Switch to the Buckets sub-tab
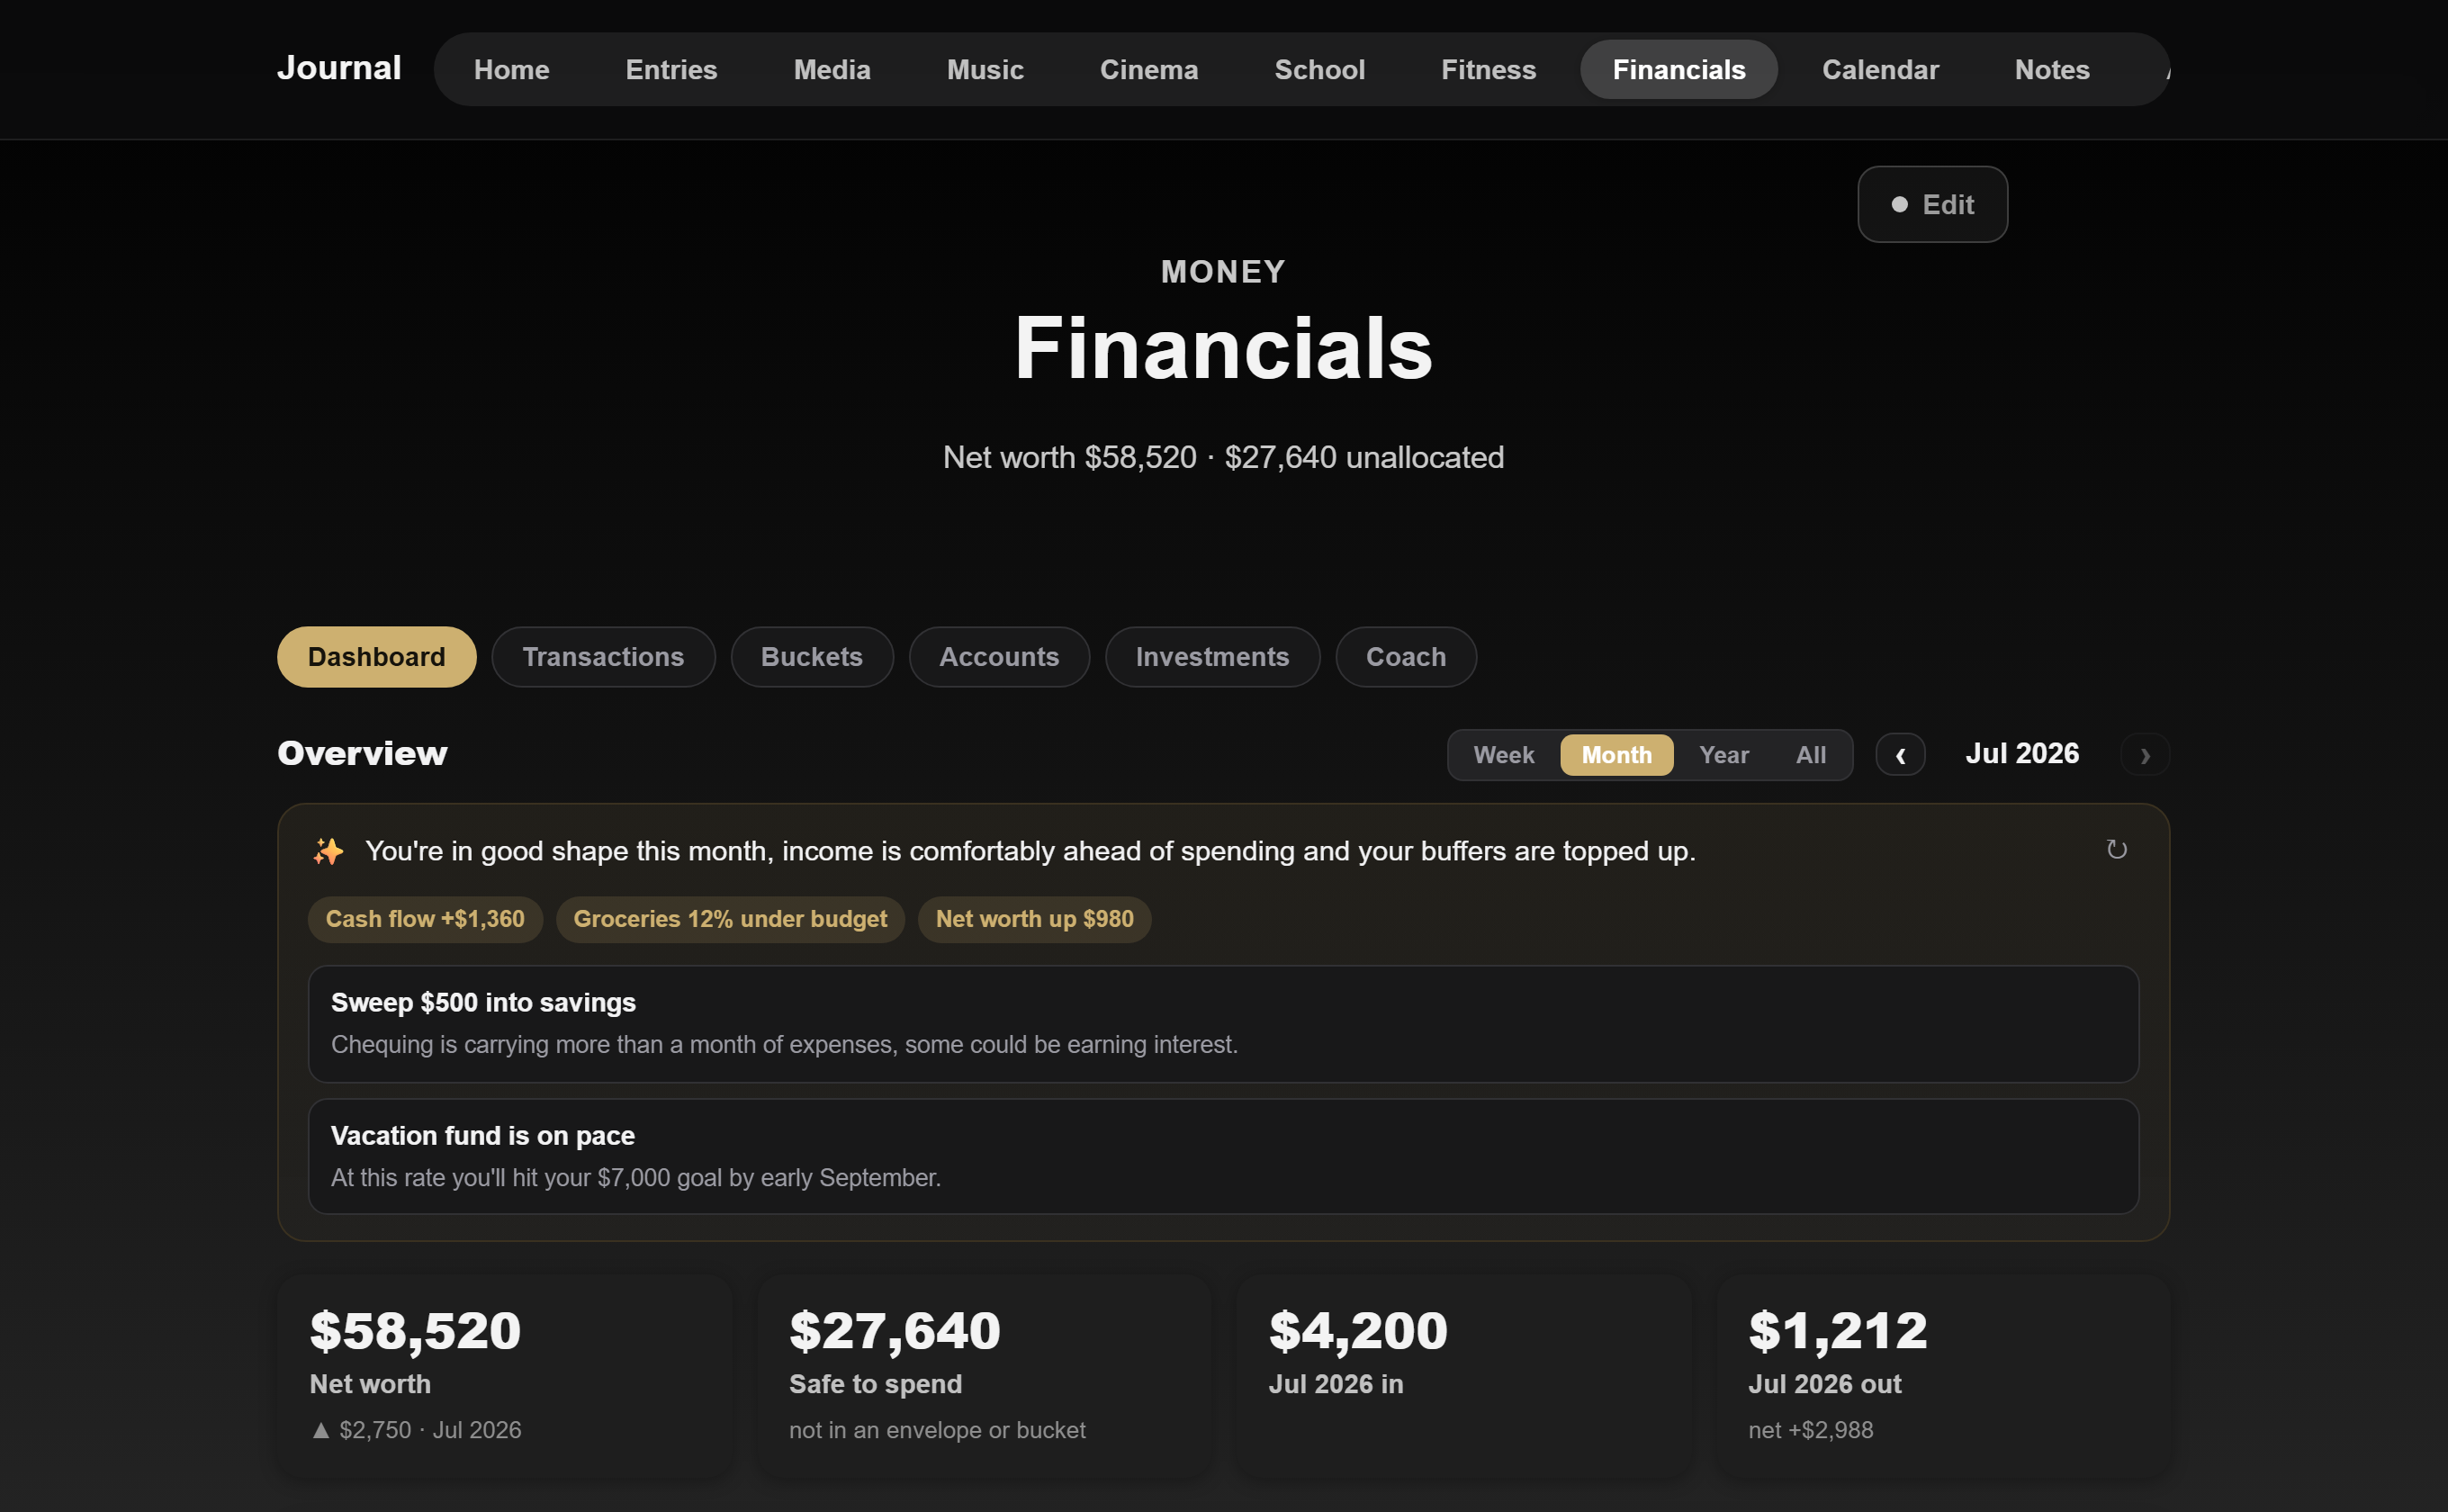Image resolution: width=2448 pixels, height=1512 pixels. [811, 657]
